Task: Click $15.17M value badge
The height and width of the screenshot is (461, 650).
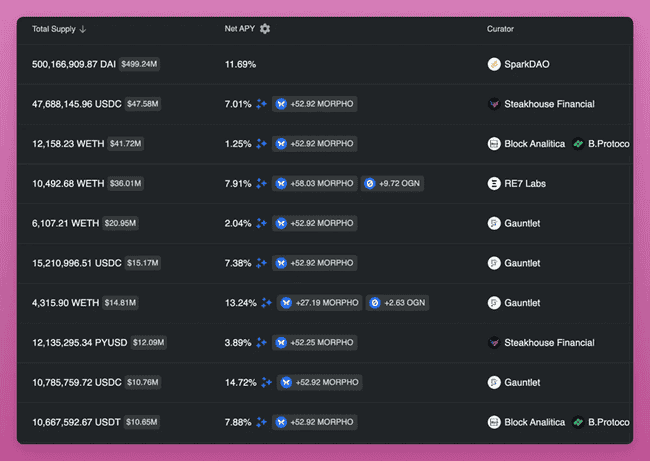Action: point(143,263)
